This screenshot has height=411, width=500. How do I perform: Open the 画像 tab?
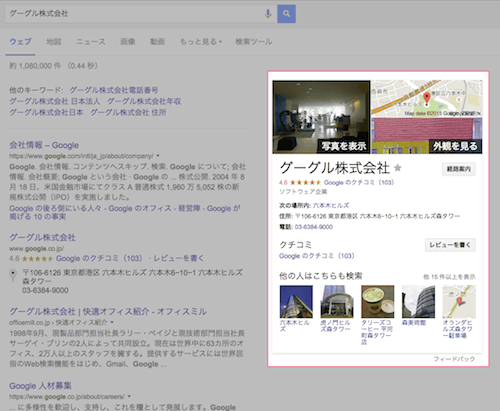(x=128, y=42)
